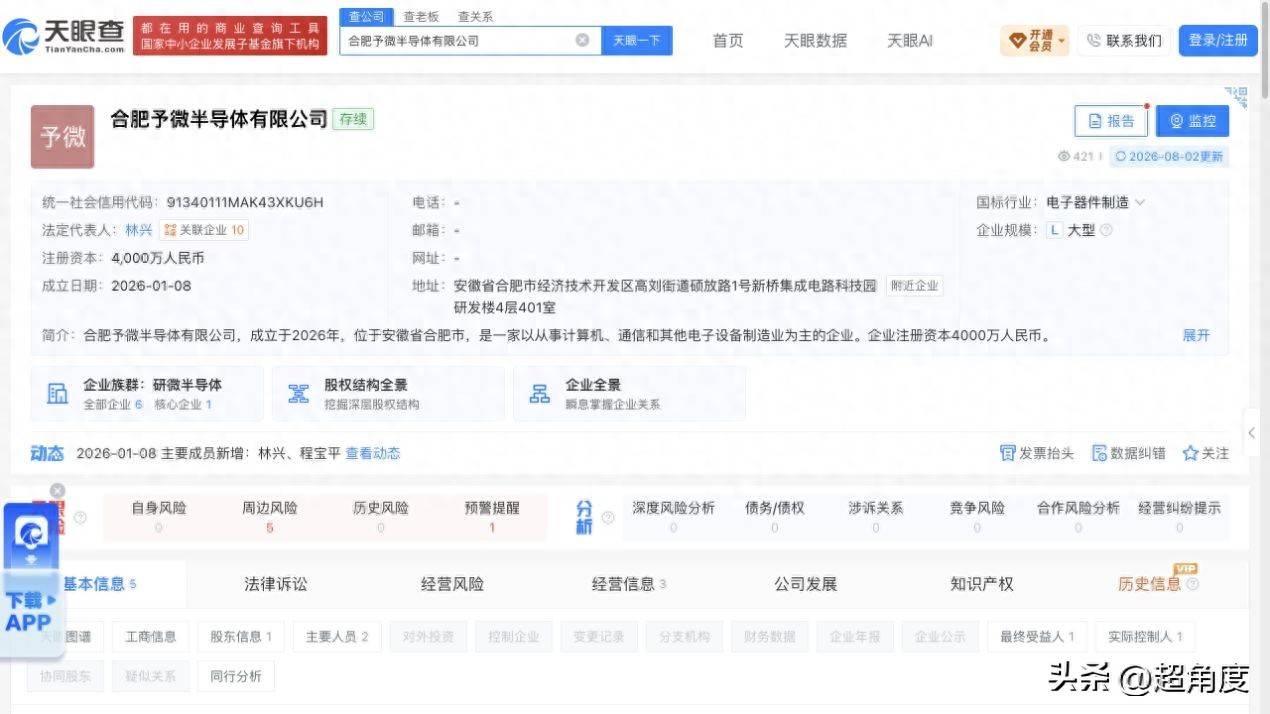Select the 查关系 search tab
1270x714 pixels.
(x=475, y=16)
